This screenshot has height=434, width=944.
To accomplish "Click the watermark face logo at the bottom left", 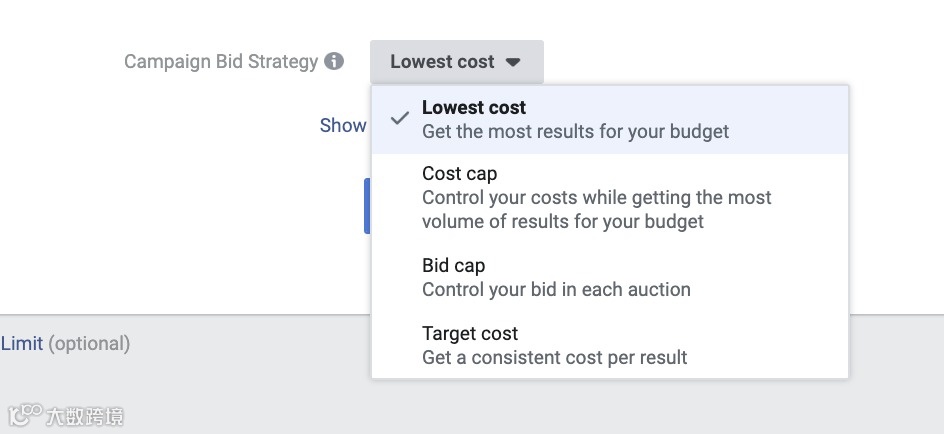I will coord(25,413).
